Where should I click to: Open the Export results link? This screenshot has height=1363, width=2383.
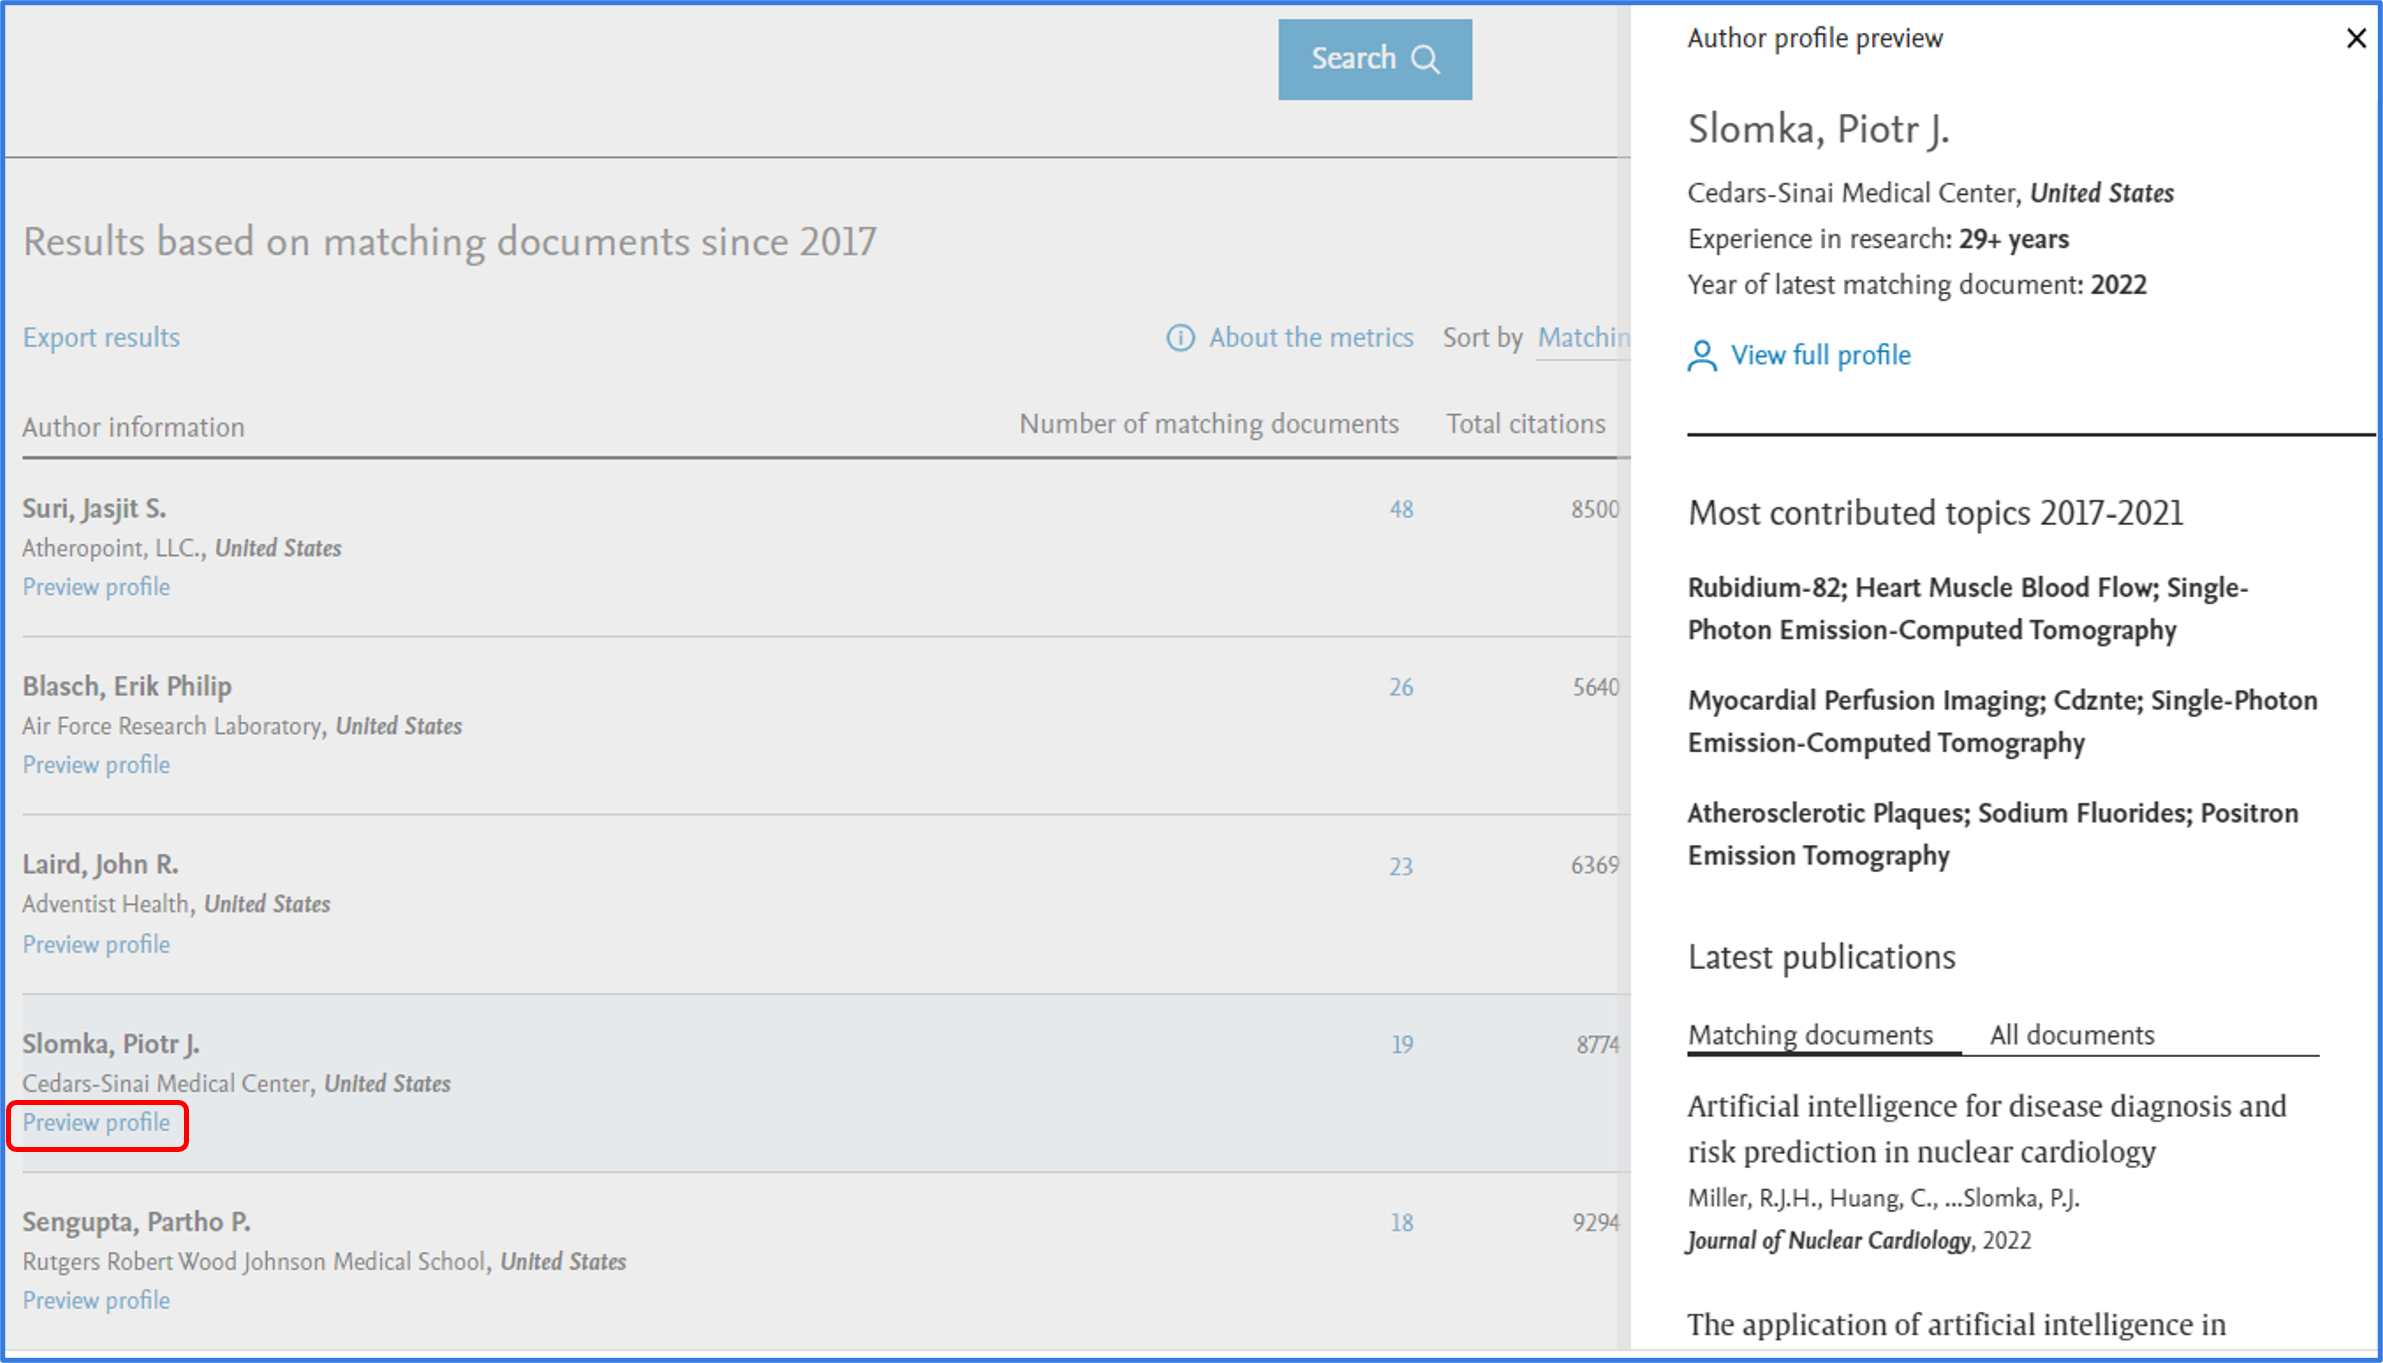101,337
